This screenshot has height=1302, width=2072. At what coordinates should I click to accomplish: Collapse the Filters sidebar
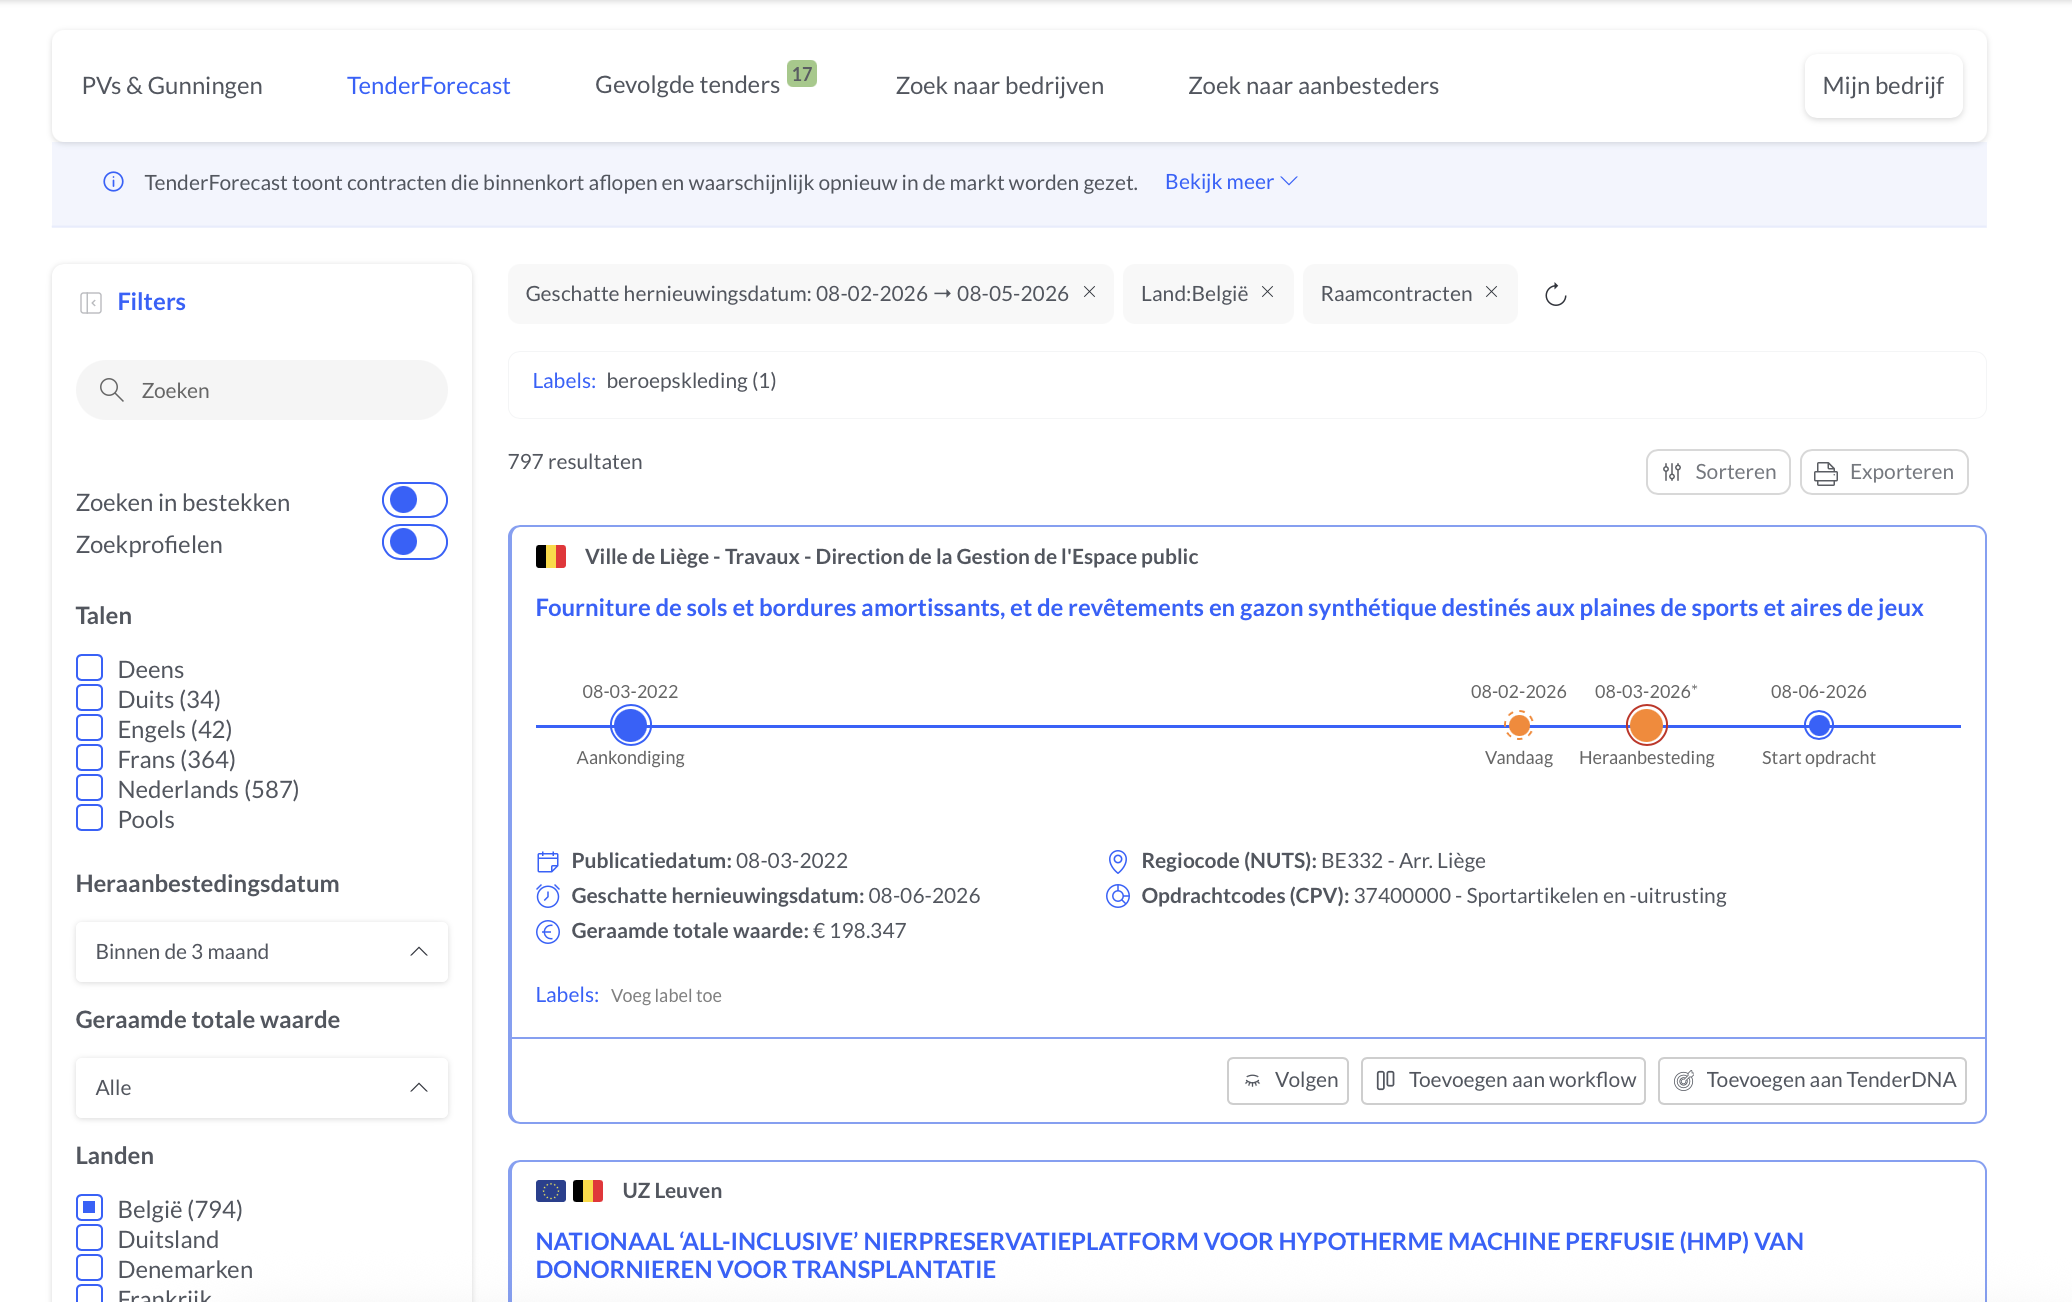pos(91,301)
